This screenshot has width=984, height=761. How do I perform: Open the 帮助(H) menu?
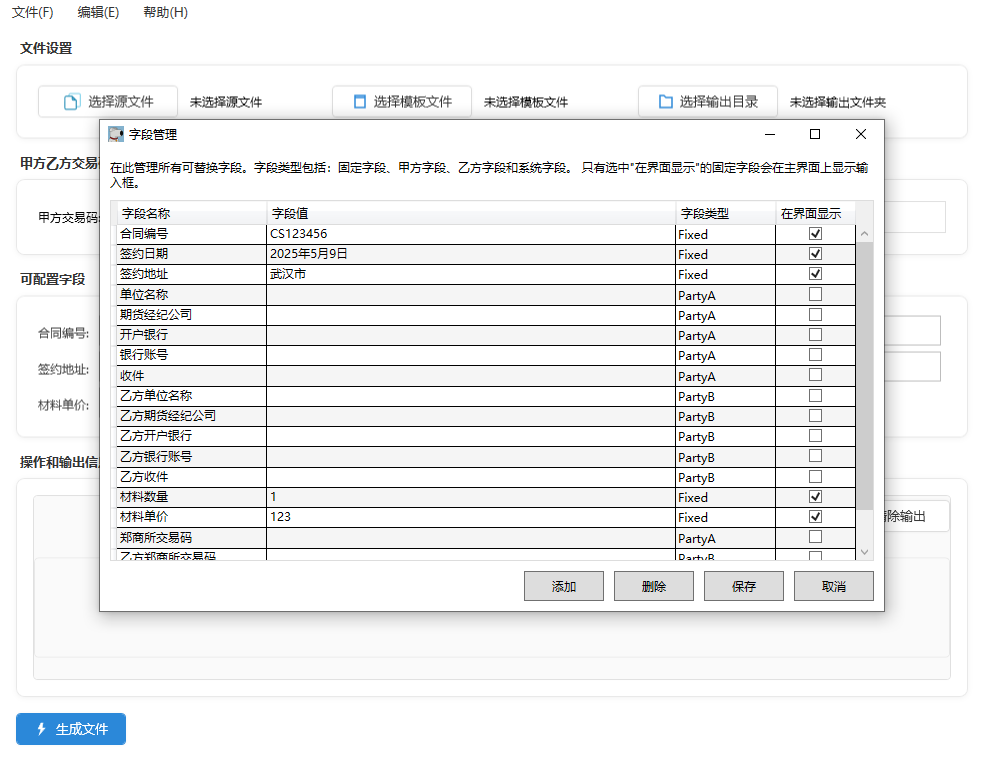(x=165, y=12)
